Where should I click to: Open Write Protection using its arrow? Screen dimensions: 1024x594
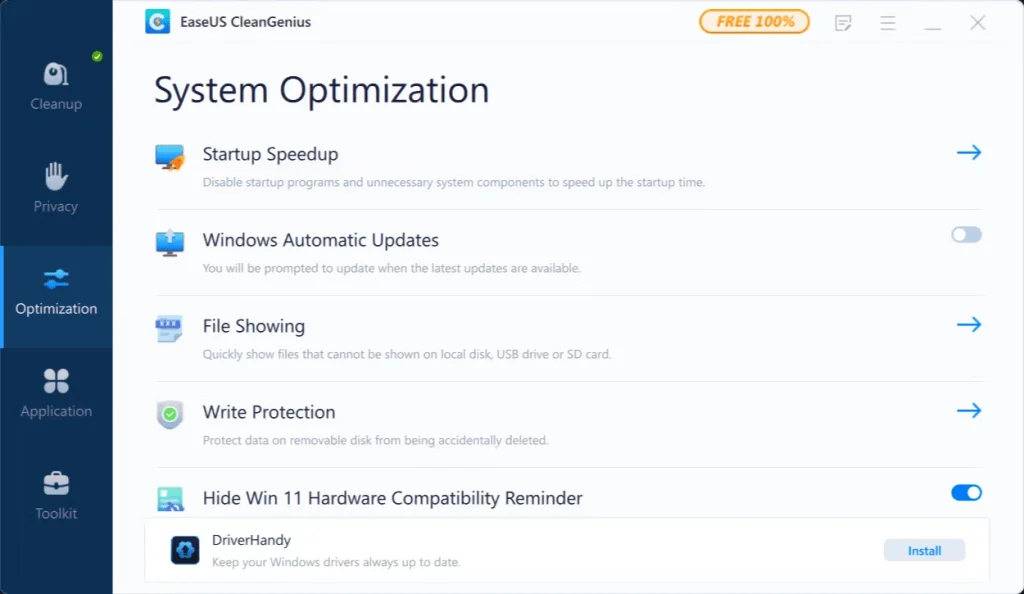[968, 411]
